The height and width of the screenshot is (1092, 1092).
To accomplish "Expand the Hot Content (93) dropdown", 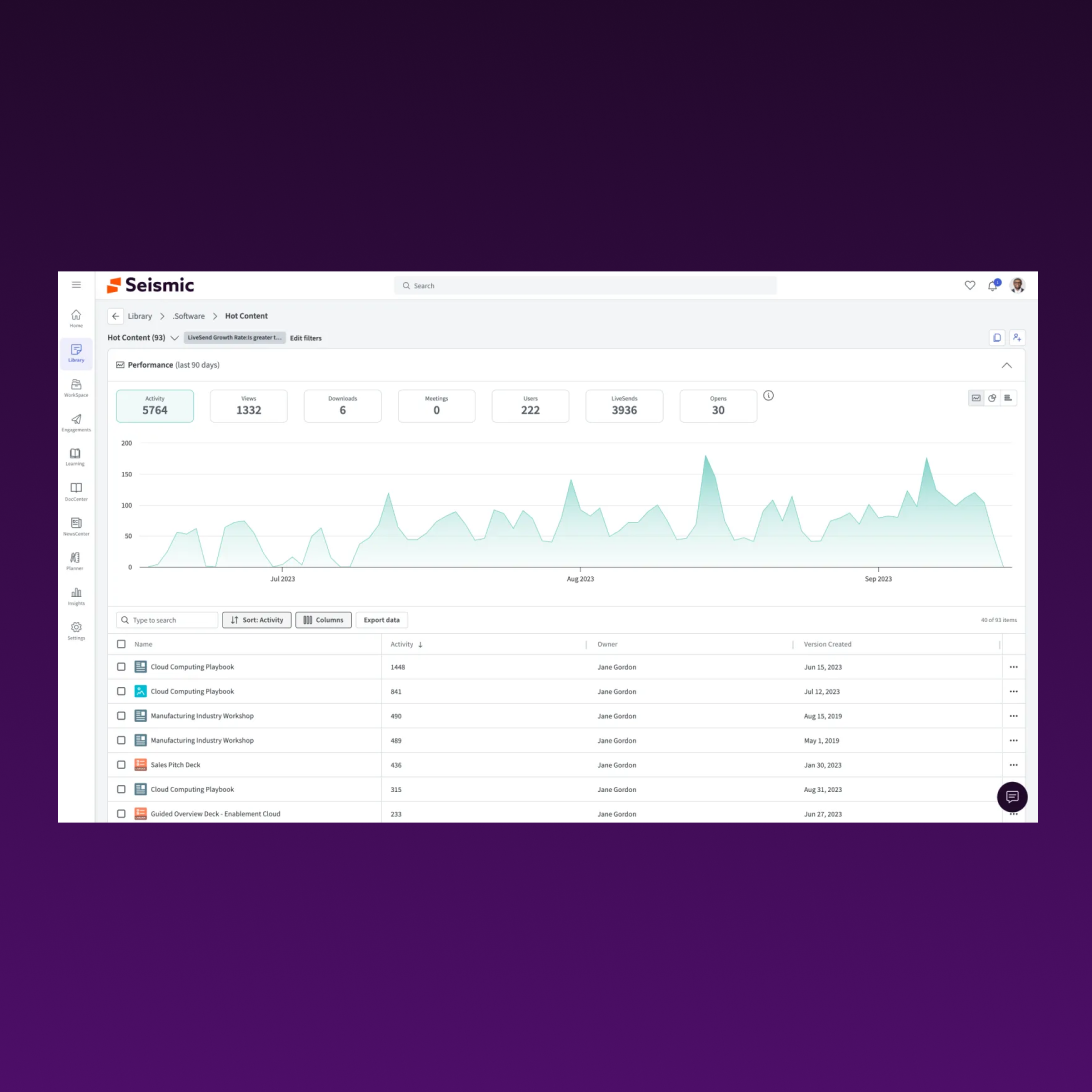I will pos(175,338).
